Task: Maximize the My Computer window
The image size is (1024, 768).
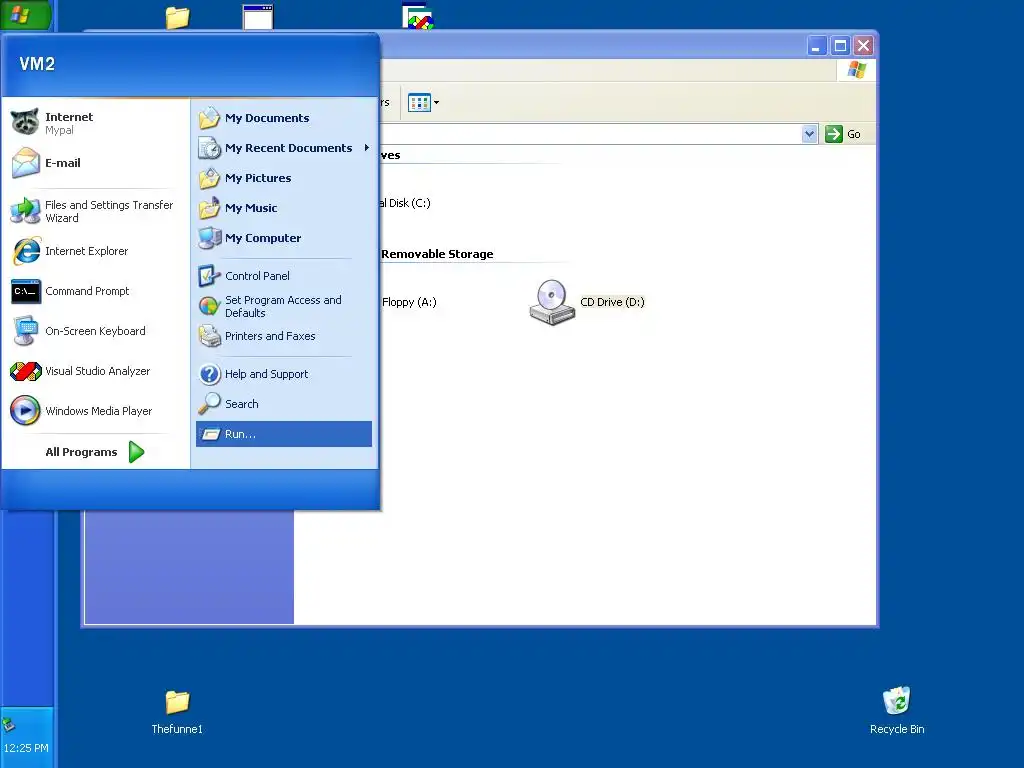Action: [840, 46]
